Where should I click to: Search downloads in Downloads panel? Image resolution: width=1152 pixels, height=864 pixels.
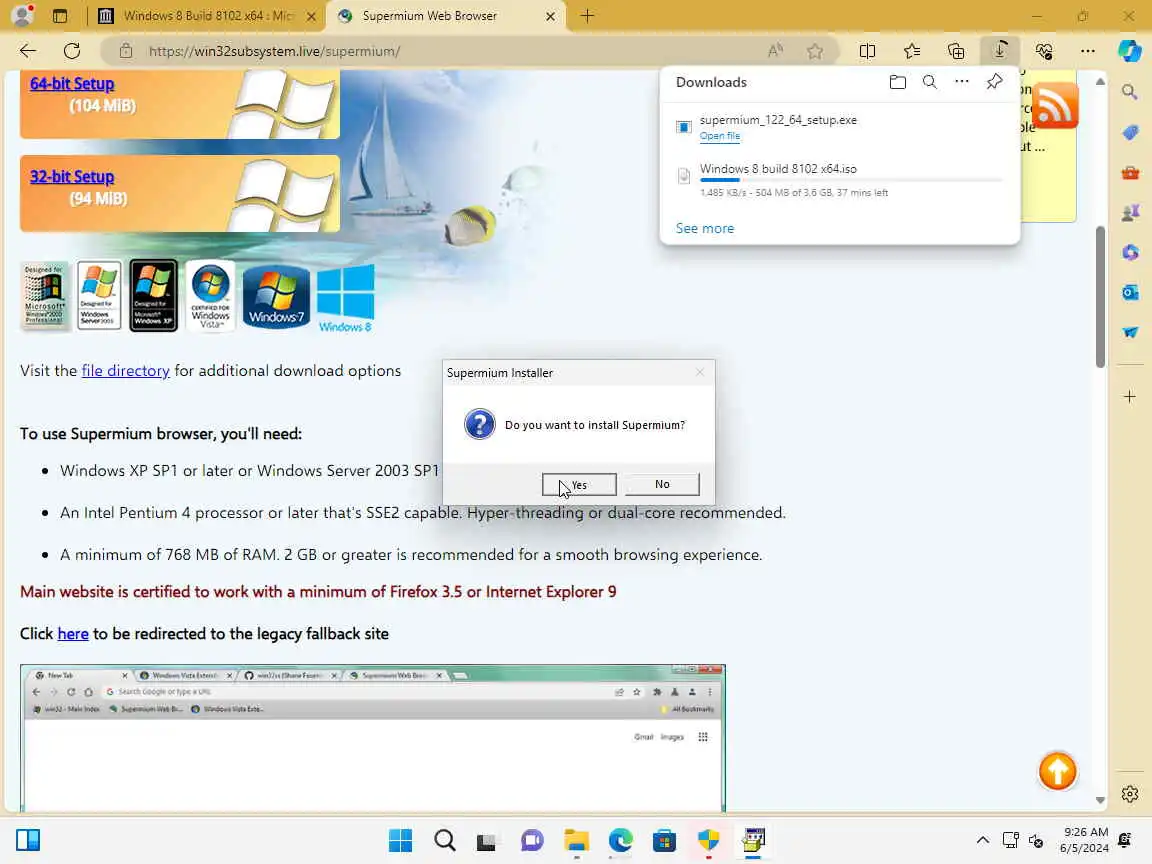pos(929,82)
